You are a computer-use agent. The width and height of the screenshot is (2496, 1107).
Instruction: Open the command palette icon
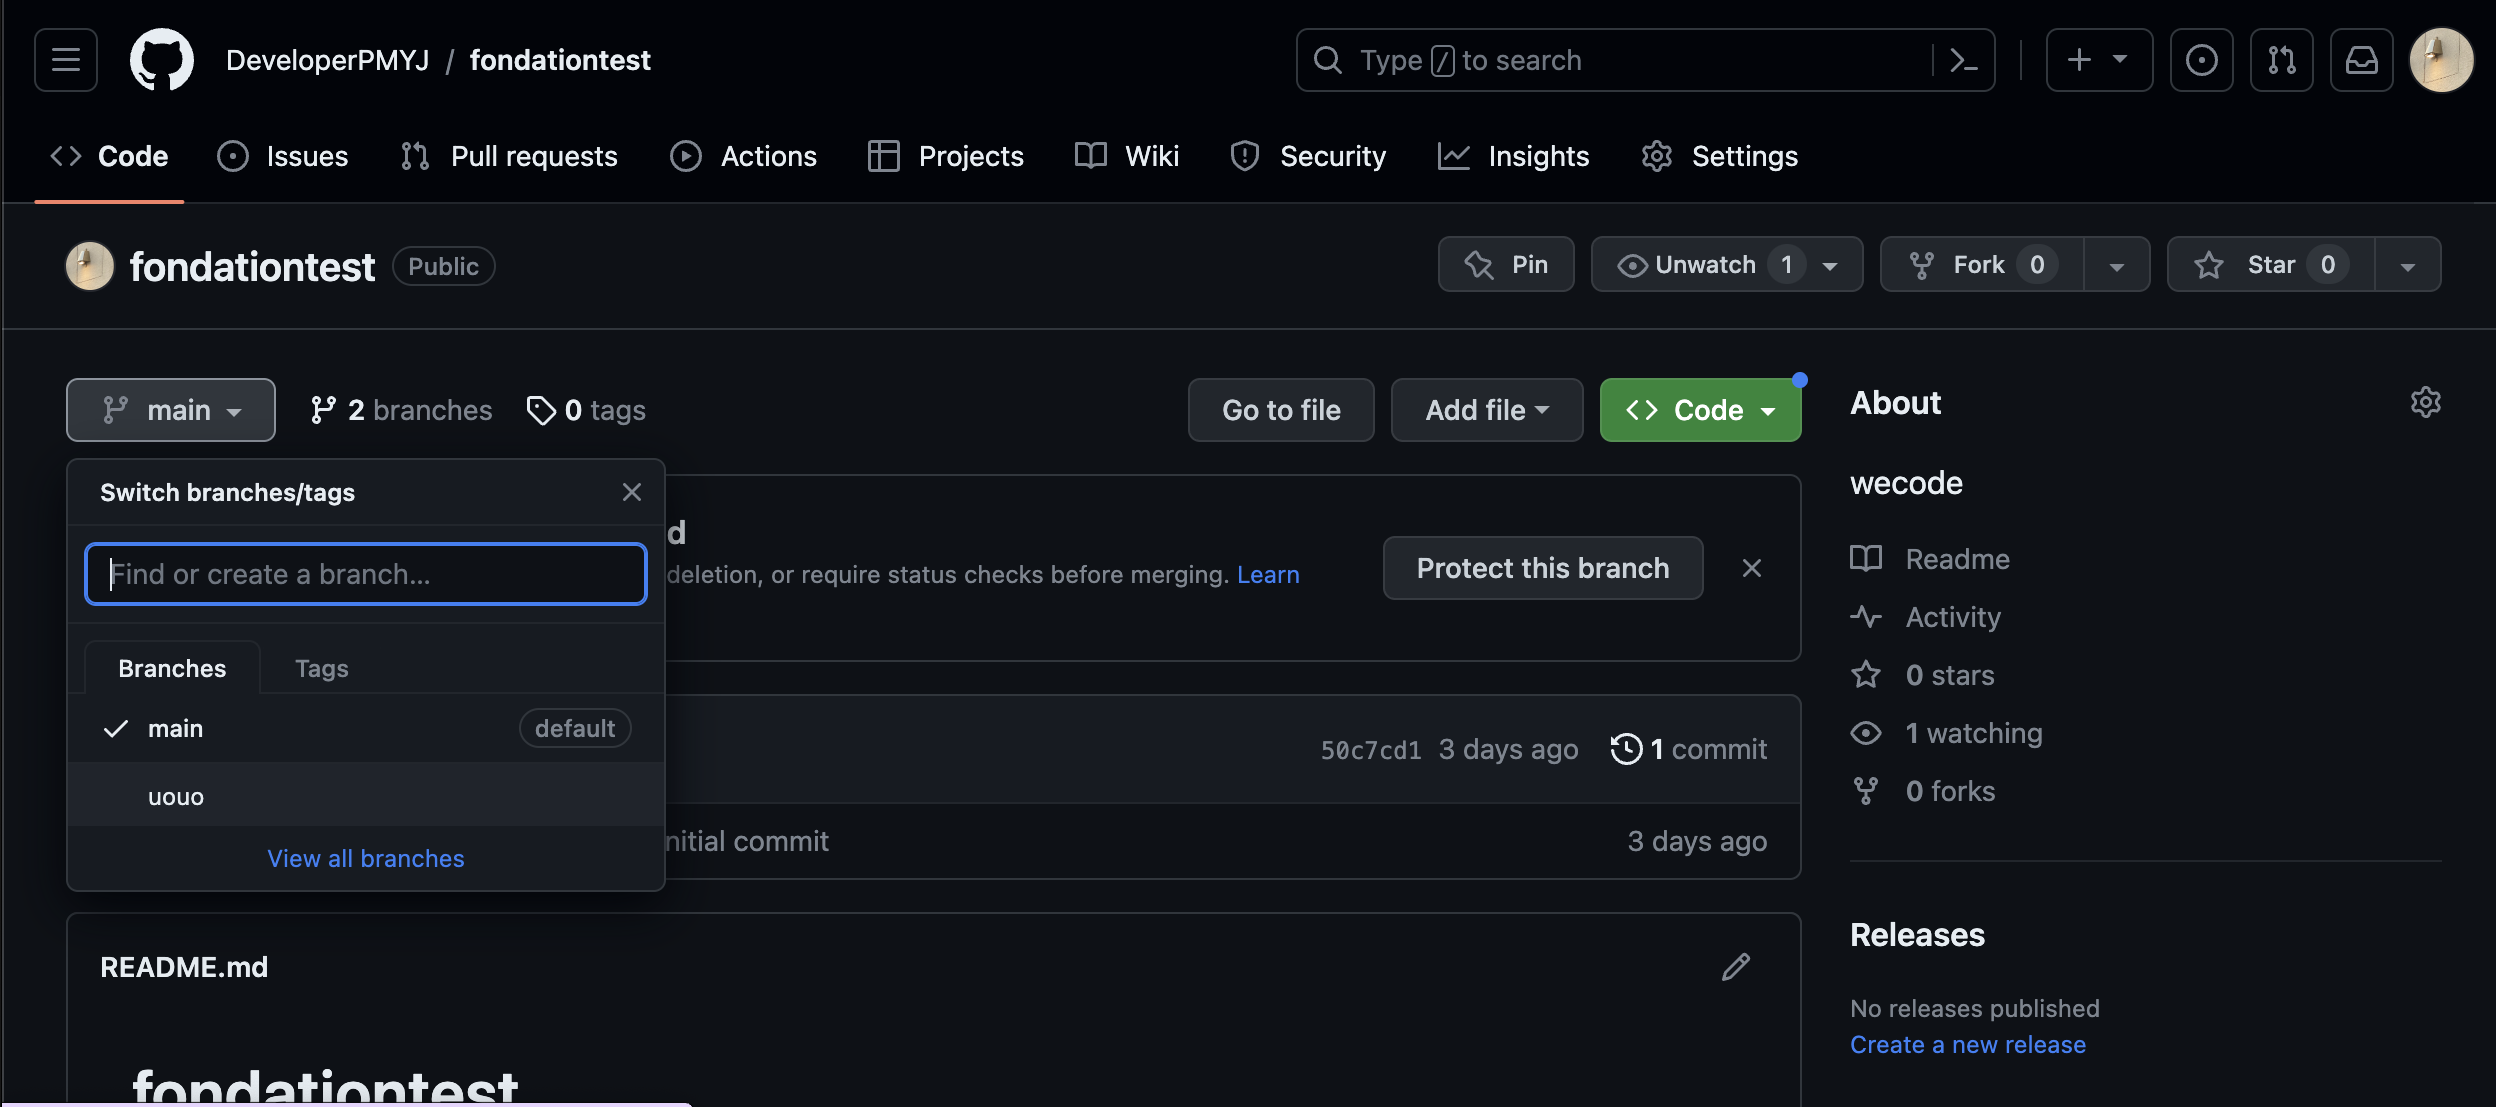coord(1963,60)
